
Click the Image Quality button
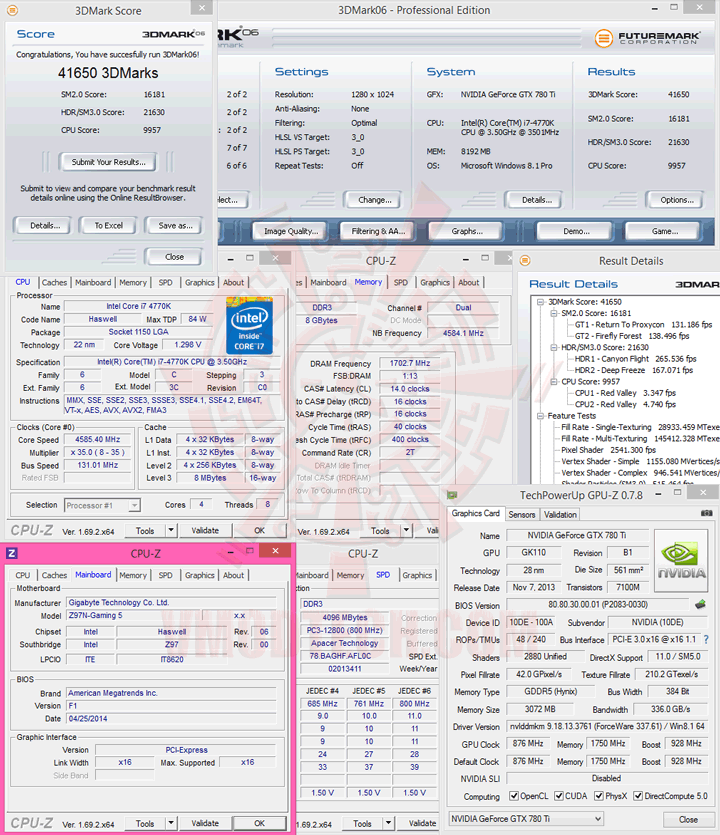click(x=291, y=231)
